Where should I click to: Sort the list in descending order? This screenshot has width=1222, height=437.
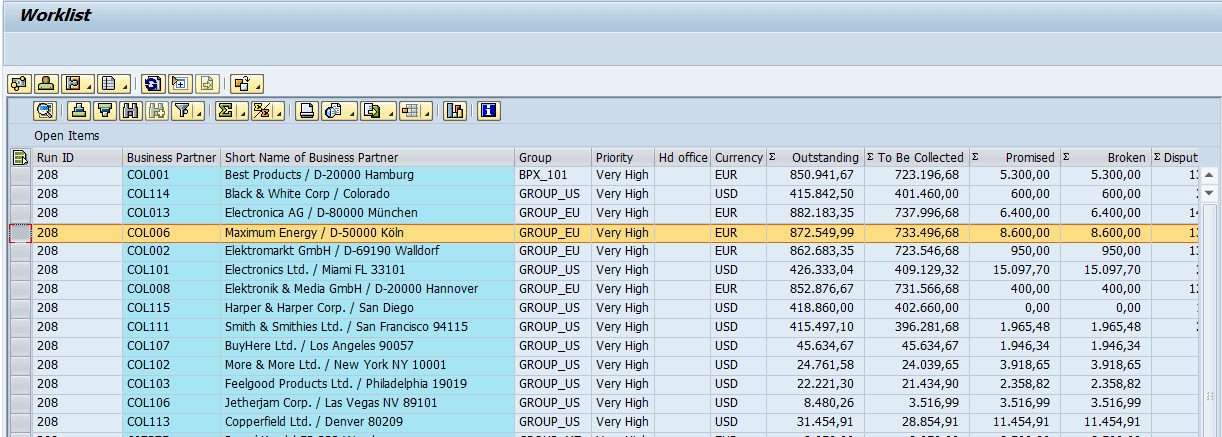(x=104, y=111)
